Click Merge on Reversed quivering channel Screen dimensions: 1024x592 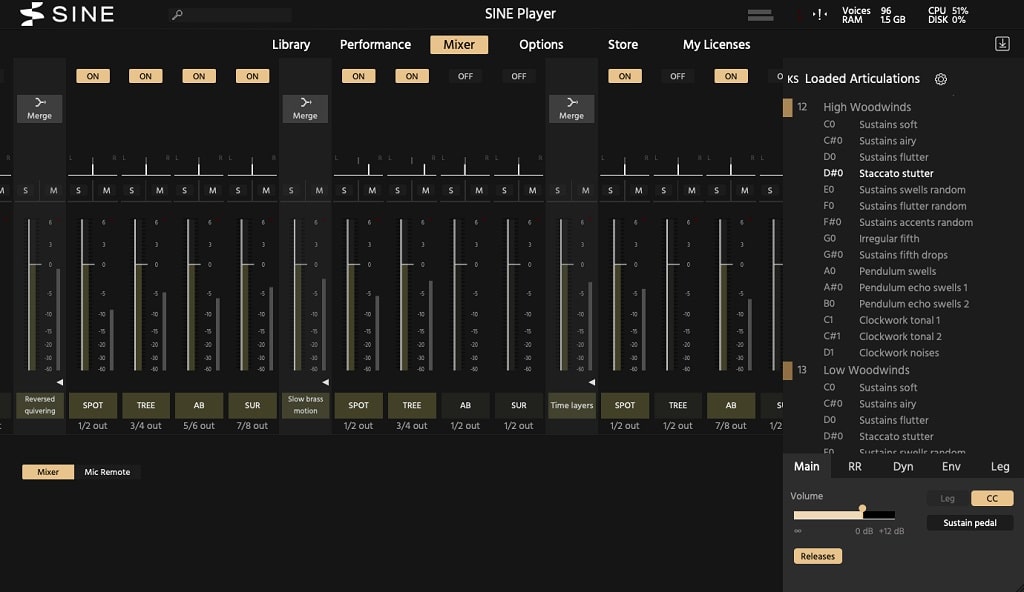click(39, 108)
